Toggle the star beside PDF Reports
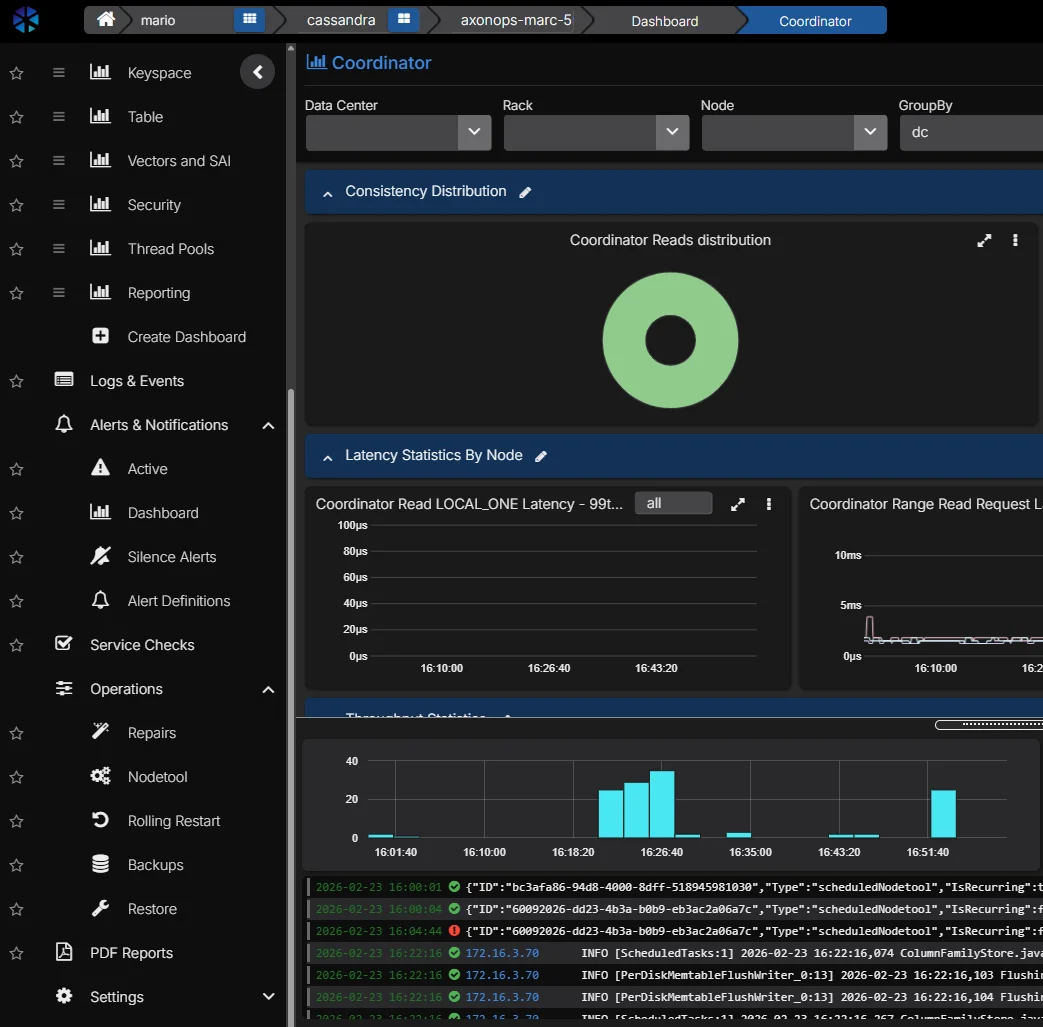The width and height of the screenshot is (1043, 1027). coord(16,953)
